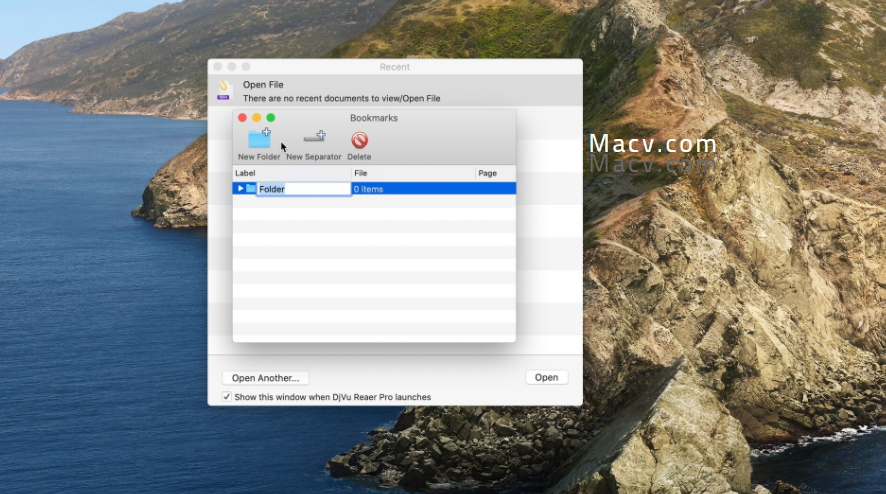Expand the Folder row disclosure triangle
886x494 pixels.
coord(241,188)
